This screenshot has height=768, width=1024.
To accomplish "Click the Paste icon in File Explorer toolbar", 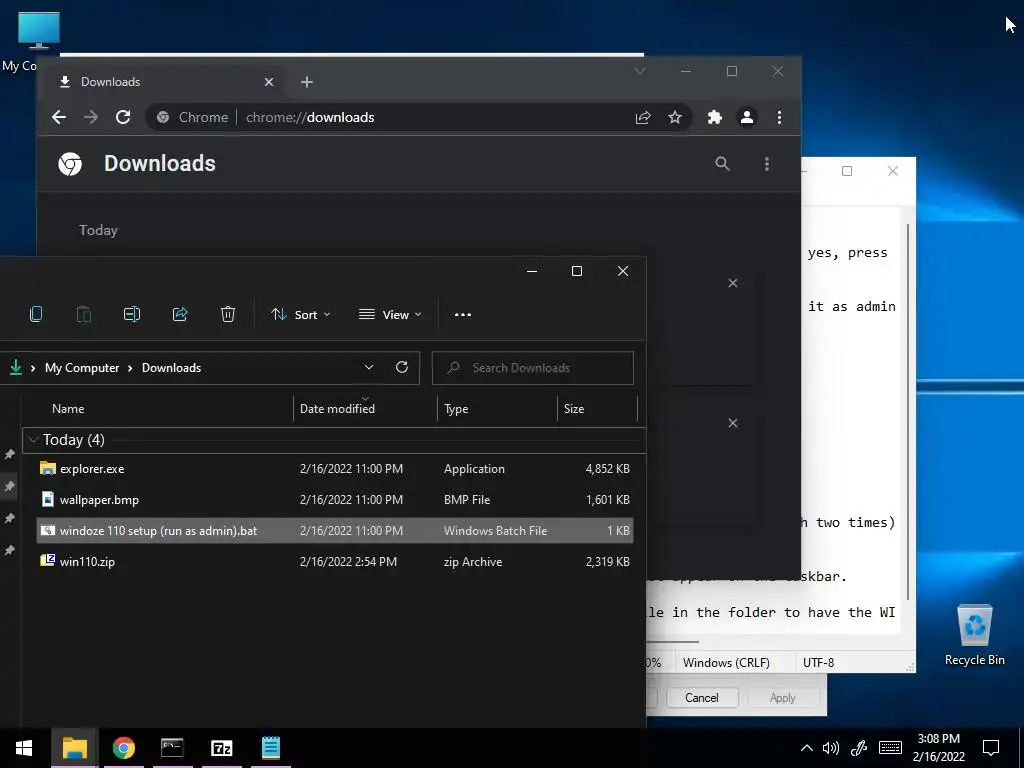I will (x=84, y=314).
